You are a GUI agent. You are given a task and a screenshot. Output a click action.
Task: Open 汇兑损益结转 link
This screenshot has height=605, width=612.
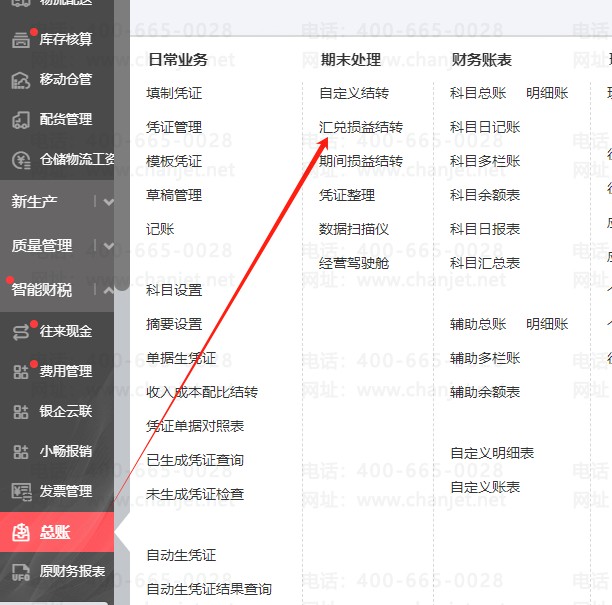(361, 127)
